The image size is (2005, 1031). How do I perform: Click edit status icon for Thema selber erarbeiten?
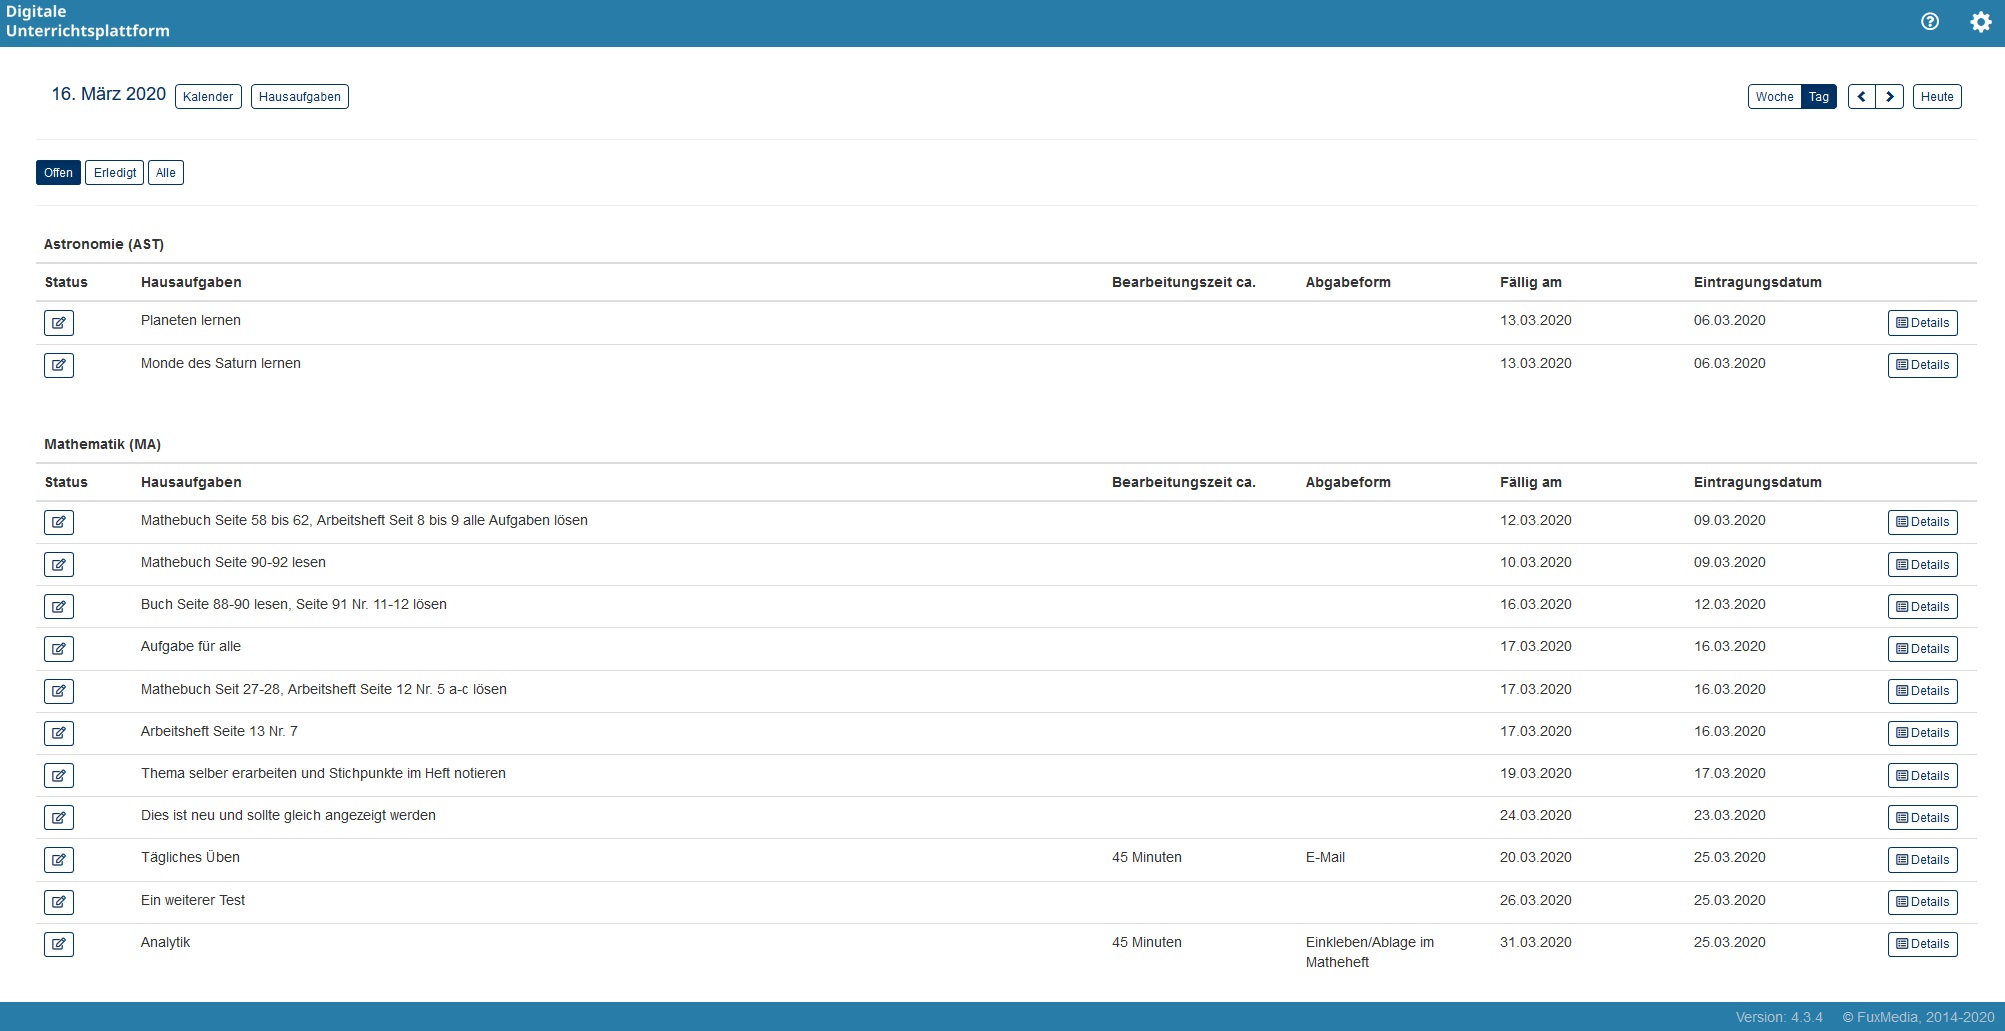pos(59,776)
